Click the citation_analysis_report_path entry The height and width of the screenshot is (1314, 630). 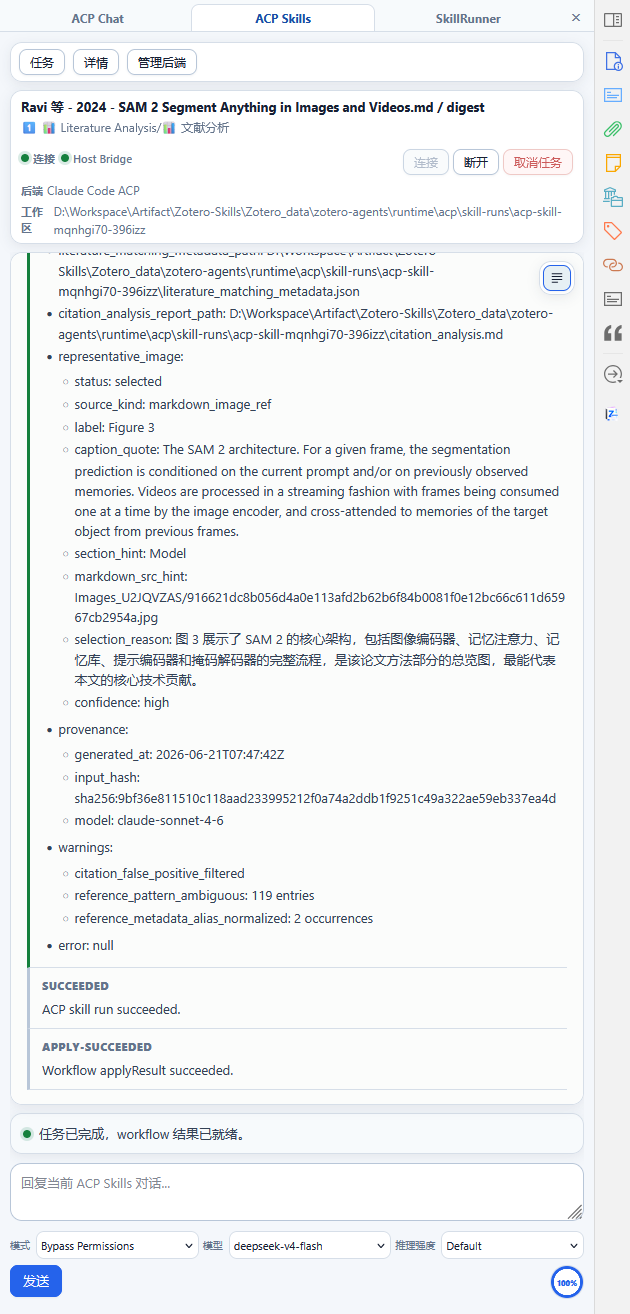point(305,324)
